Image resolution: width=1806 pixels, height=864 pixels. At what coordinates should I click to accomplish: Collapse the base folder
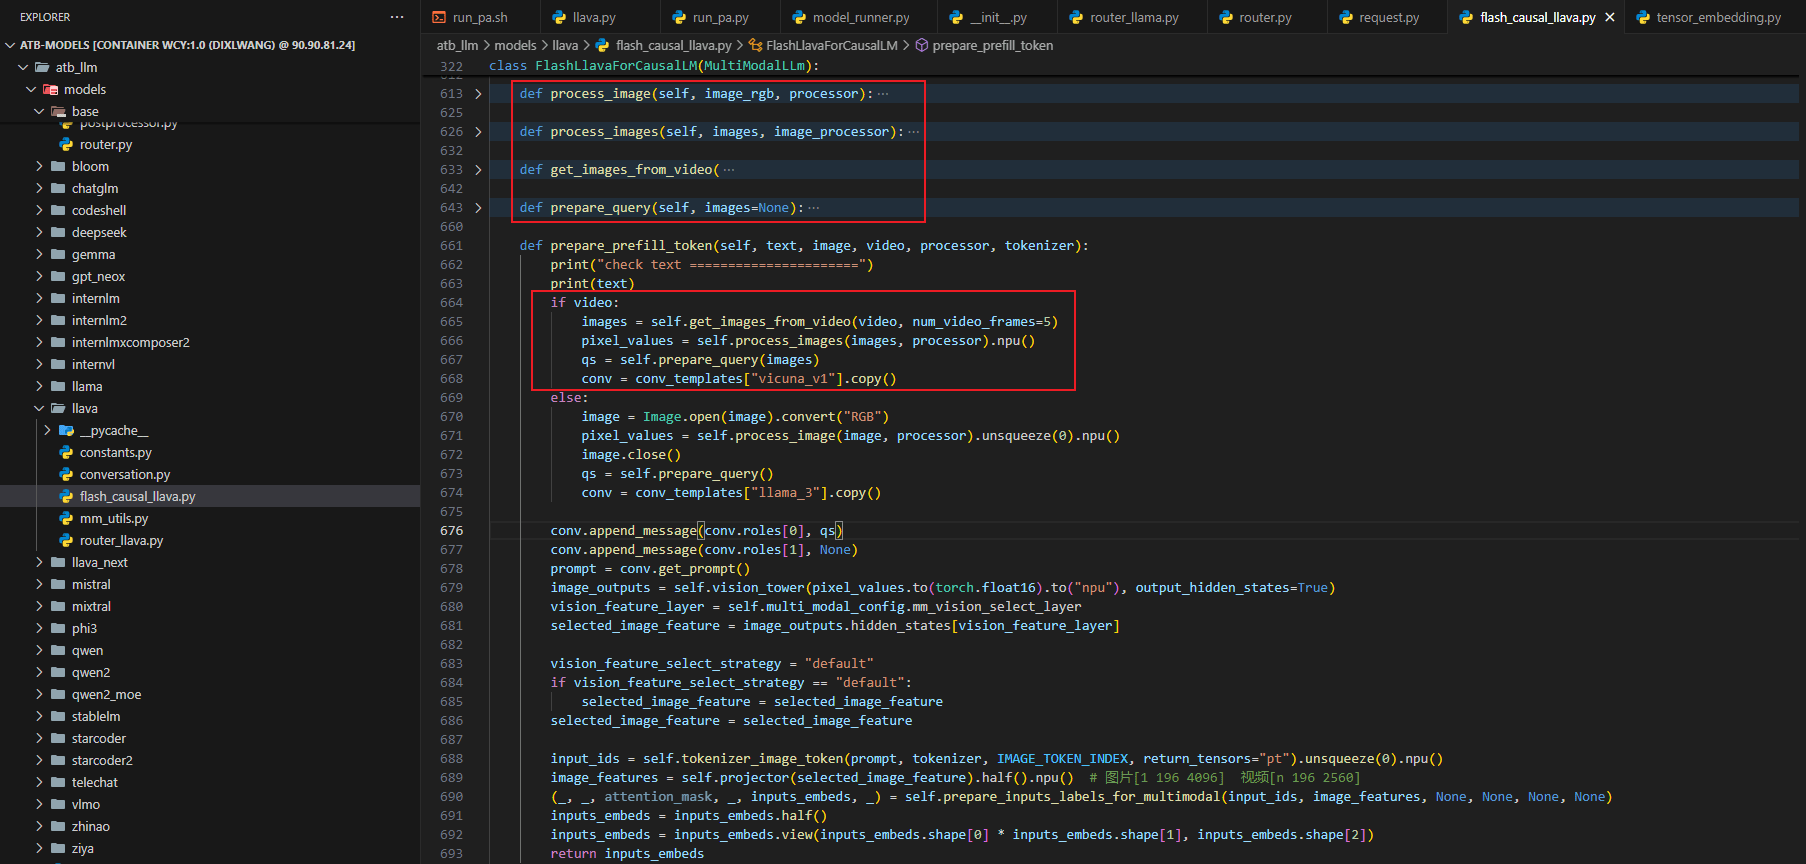pos(39,111)
